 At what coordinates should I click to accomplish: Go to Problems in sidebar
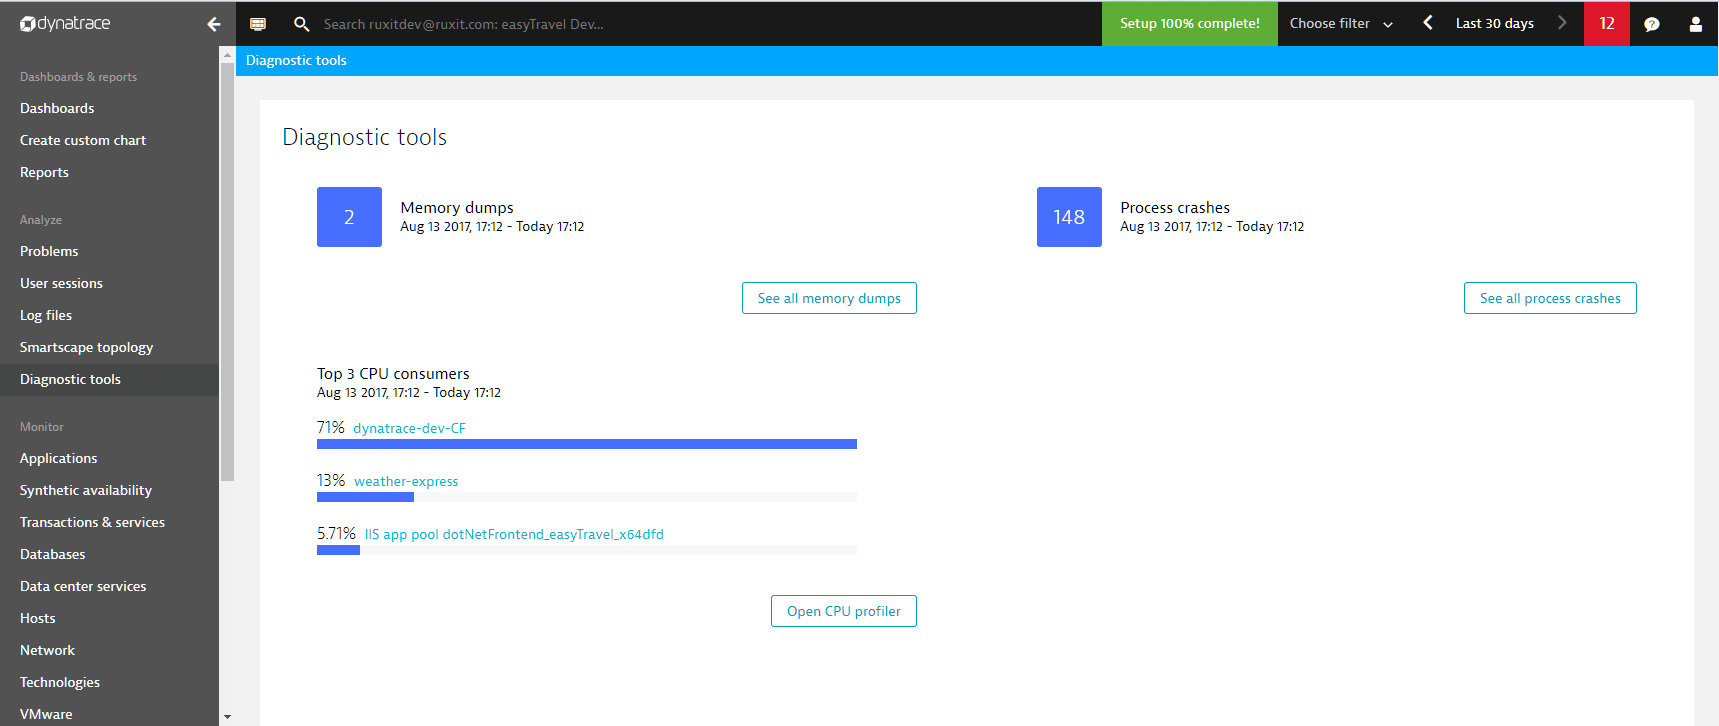point(49,251)
